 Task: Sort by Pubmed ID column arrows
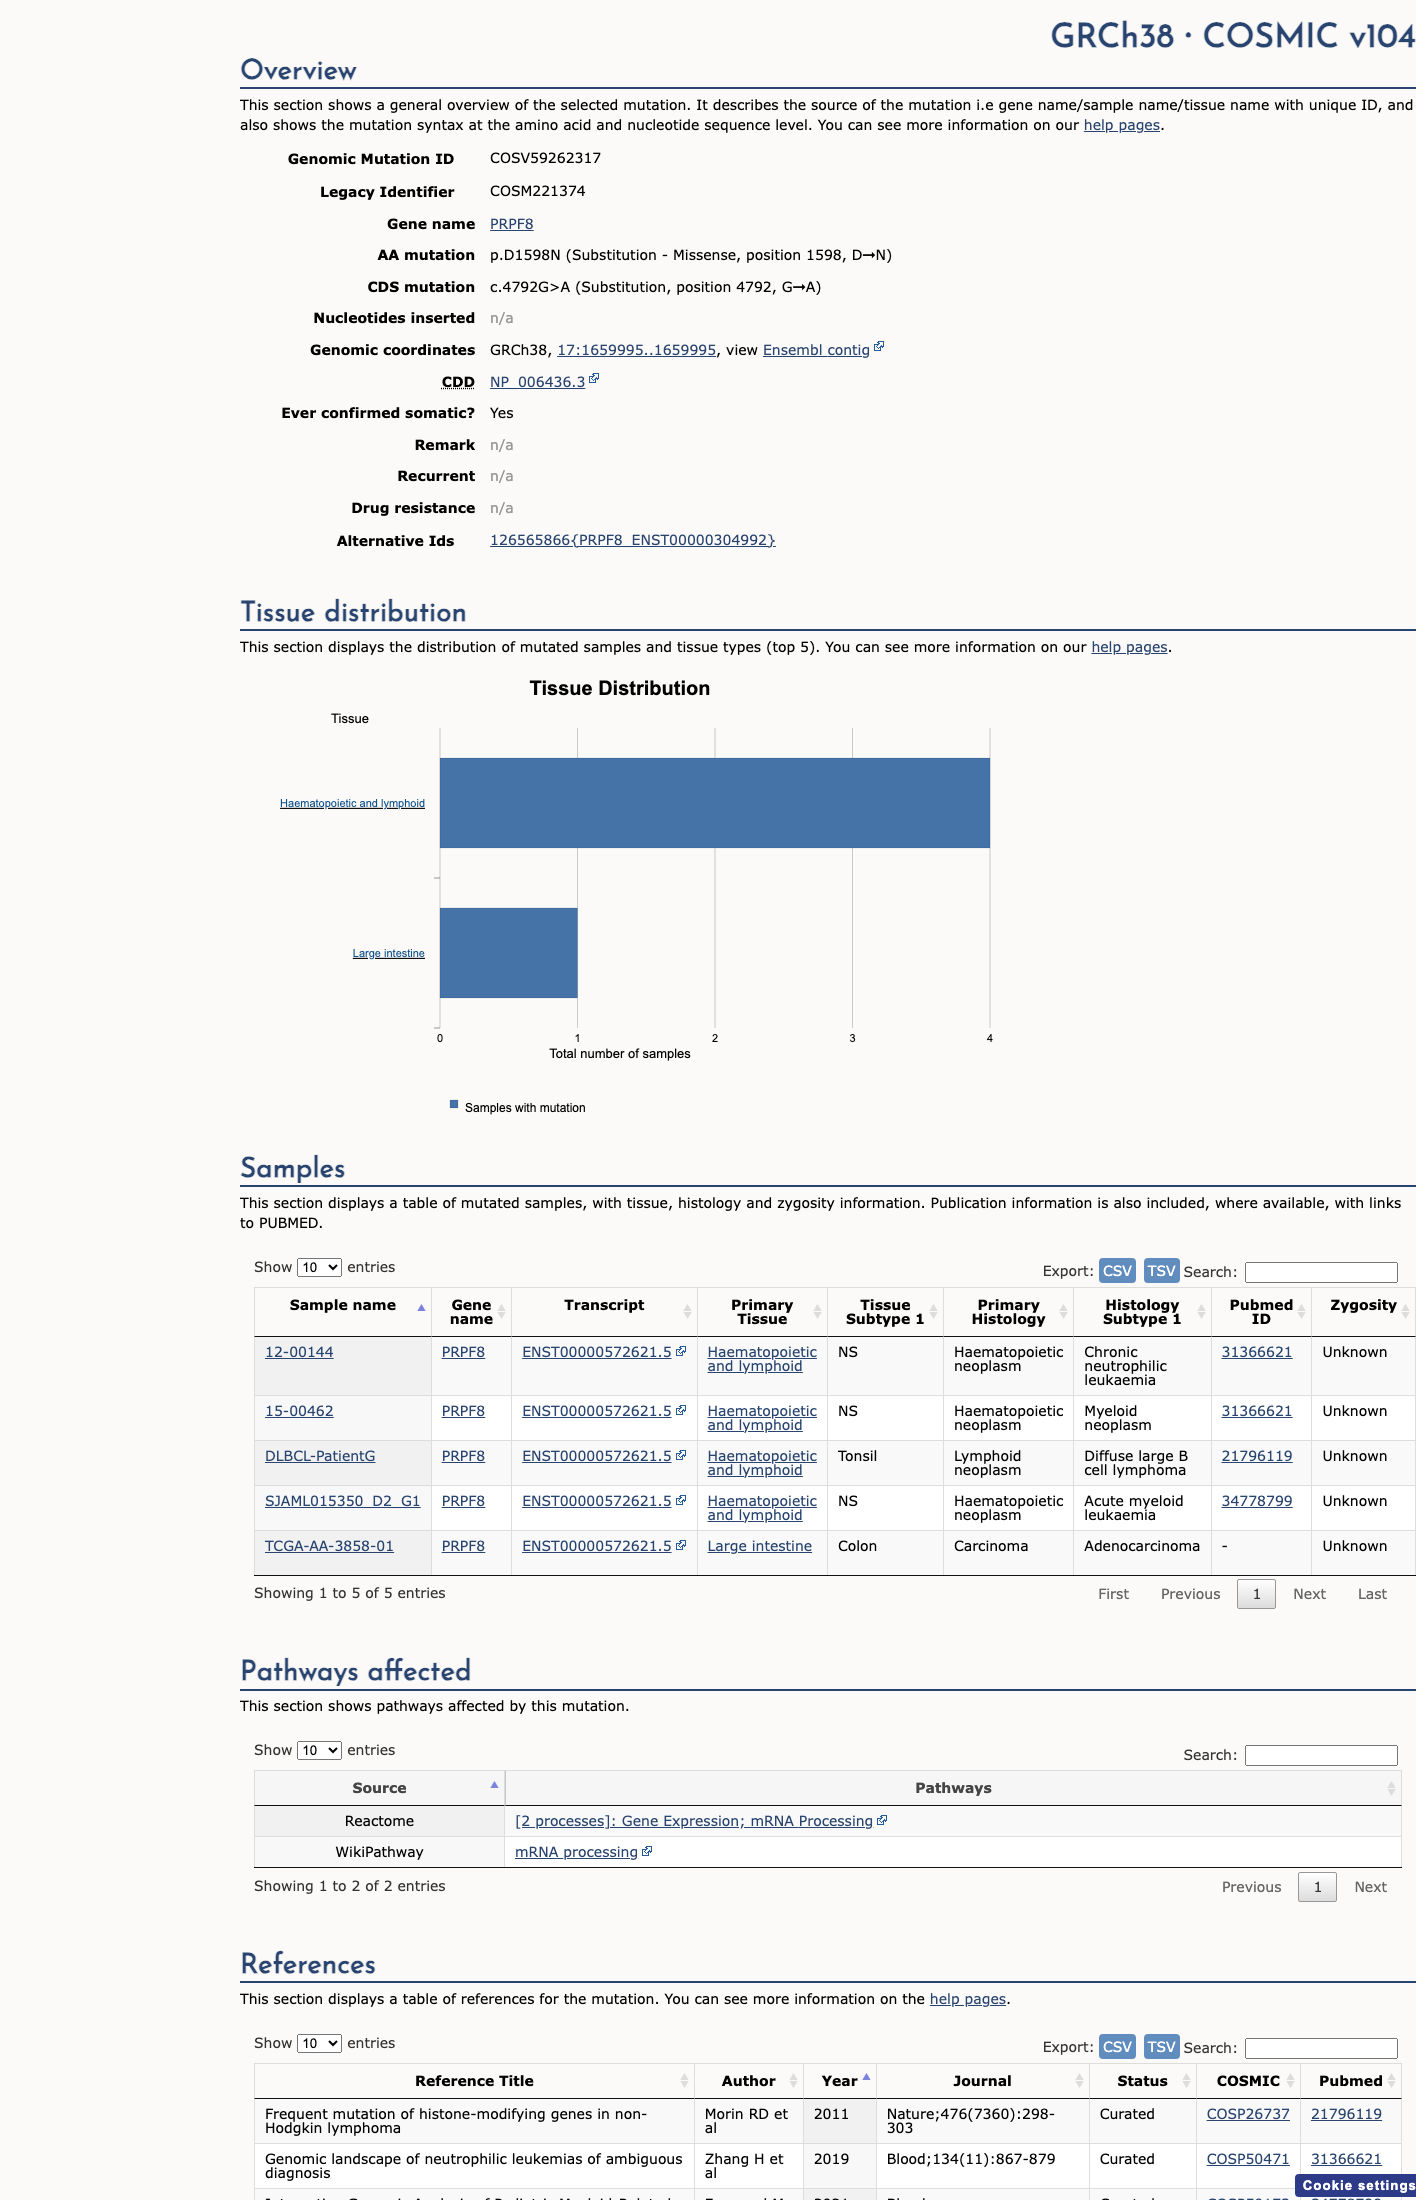point(1301,1311)
